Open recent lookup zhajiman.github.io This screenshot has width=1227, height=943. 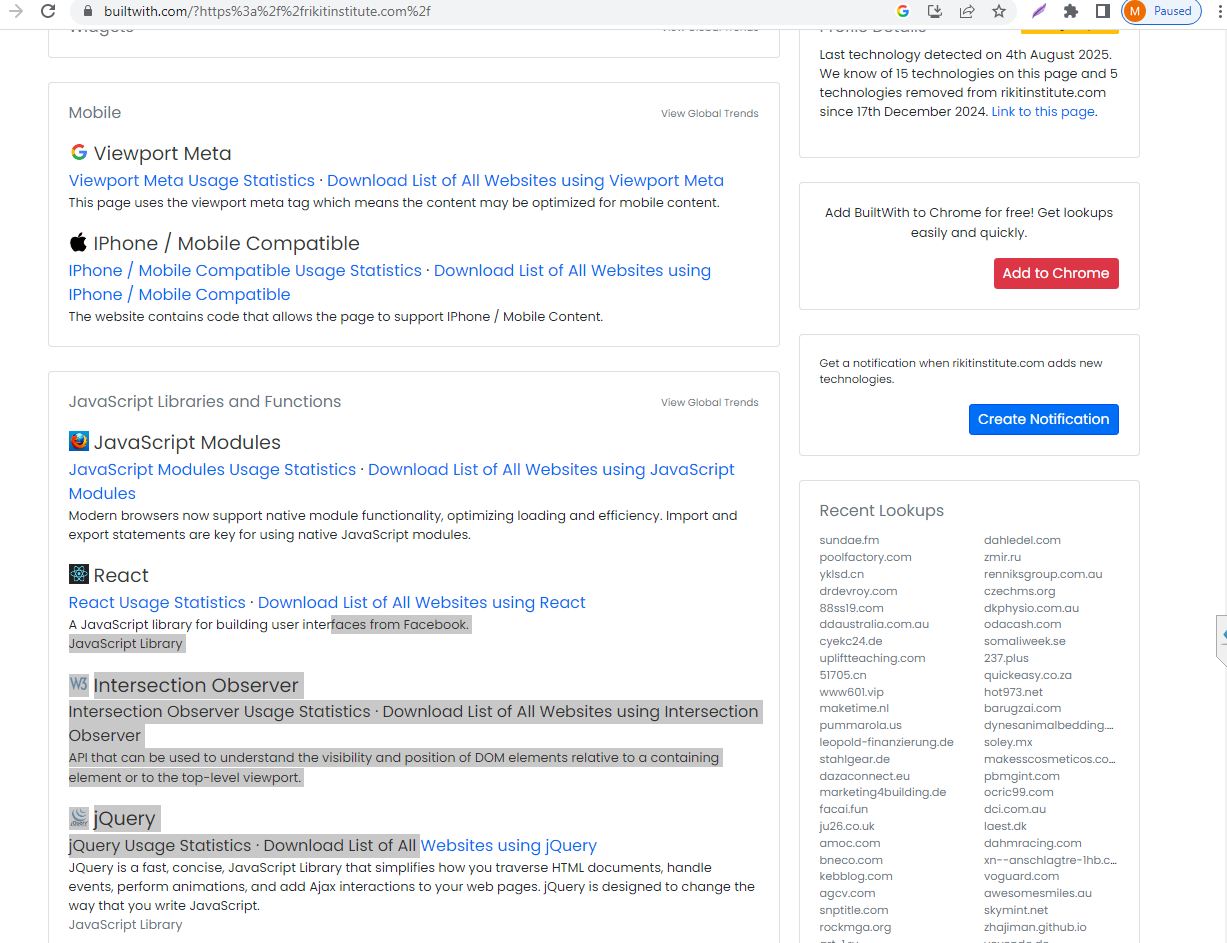click(1035, 927)
